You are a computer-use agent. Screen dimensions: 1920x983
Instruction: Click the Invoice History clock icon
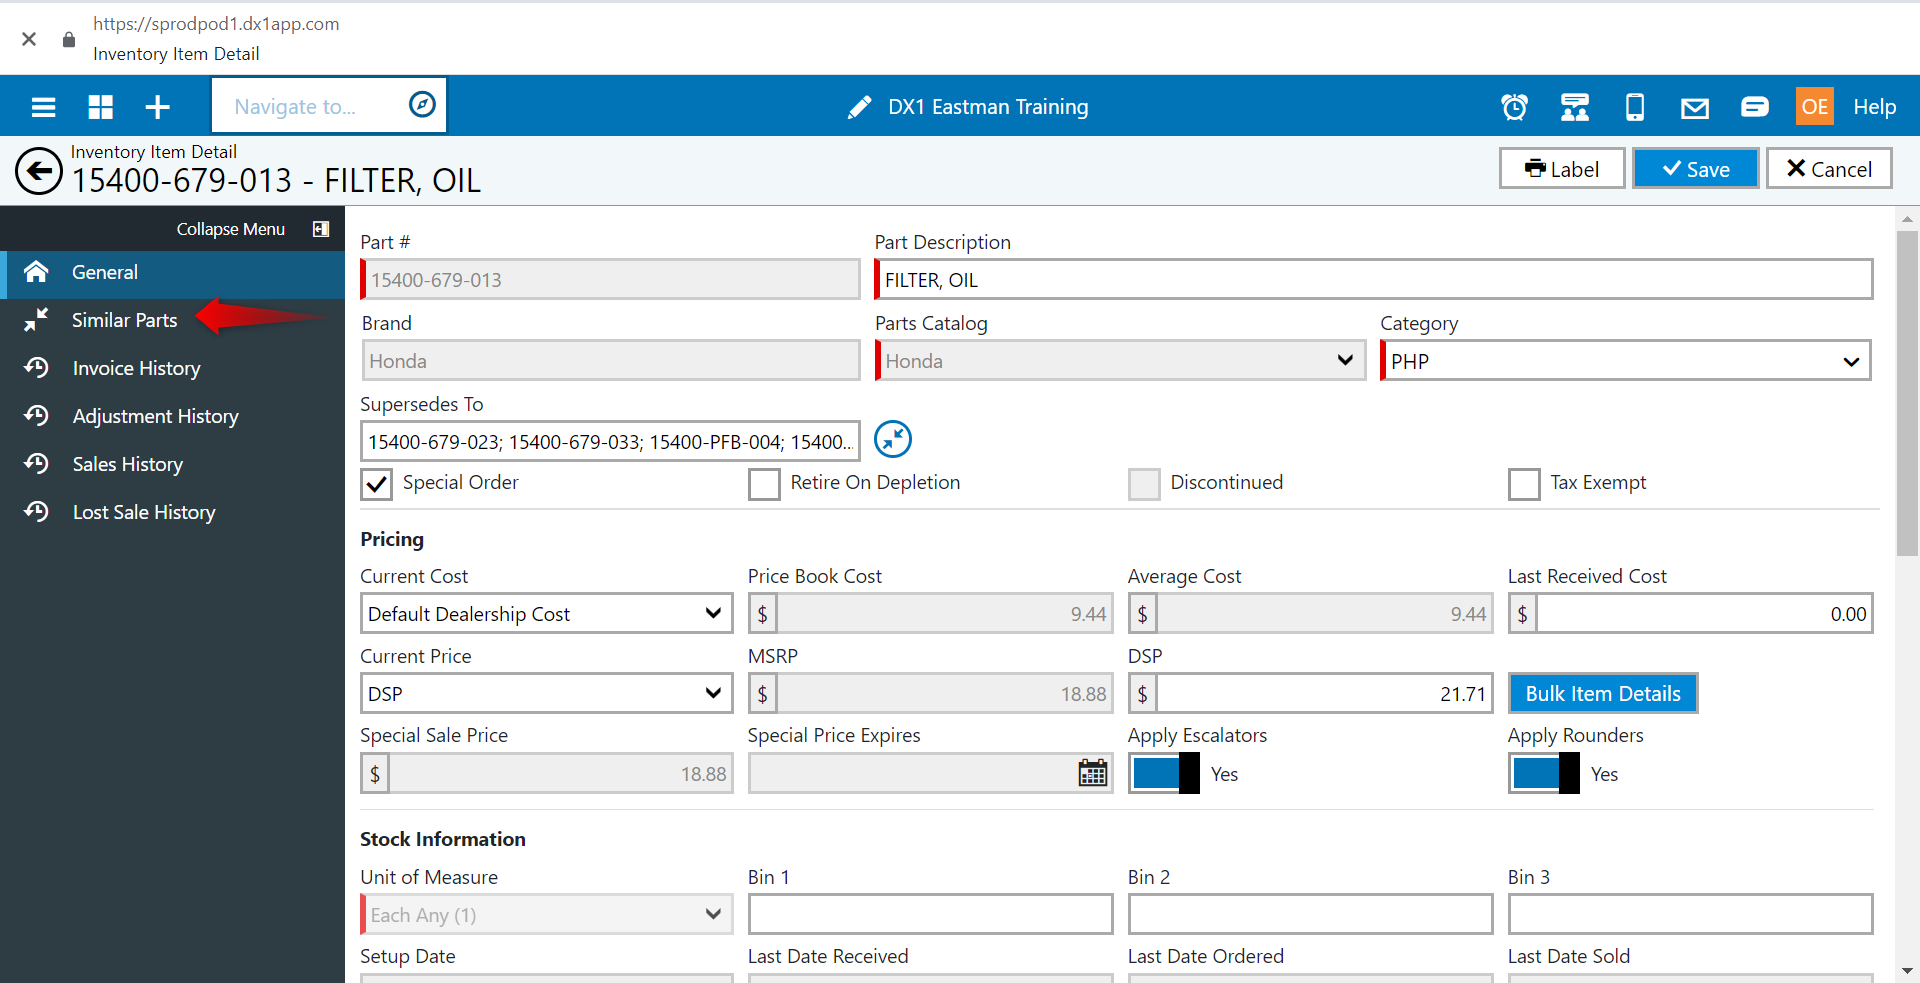pyautogui.click(x=37, y=368)
